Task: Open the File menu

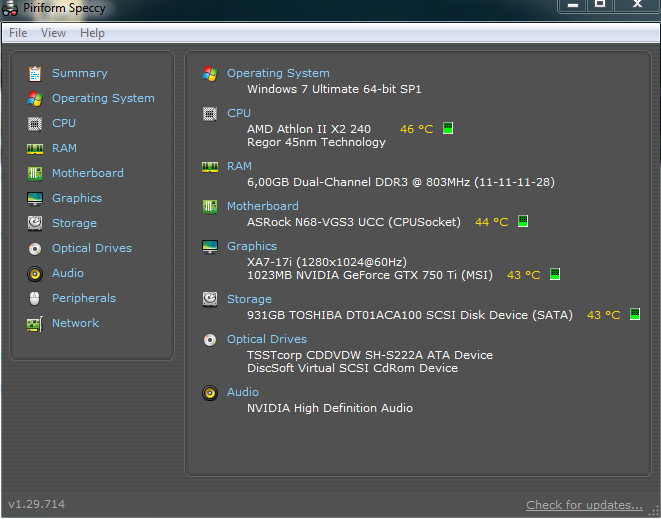Action: [x=18, y=33]
